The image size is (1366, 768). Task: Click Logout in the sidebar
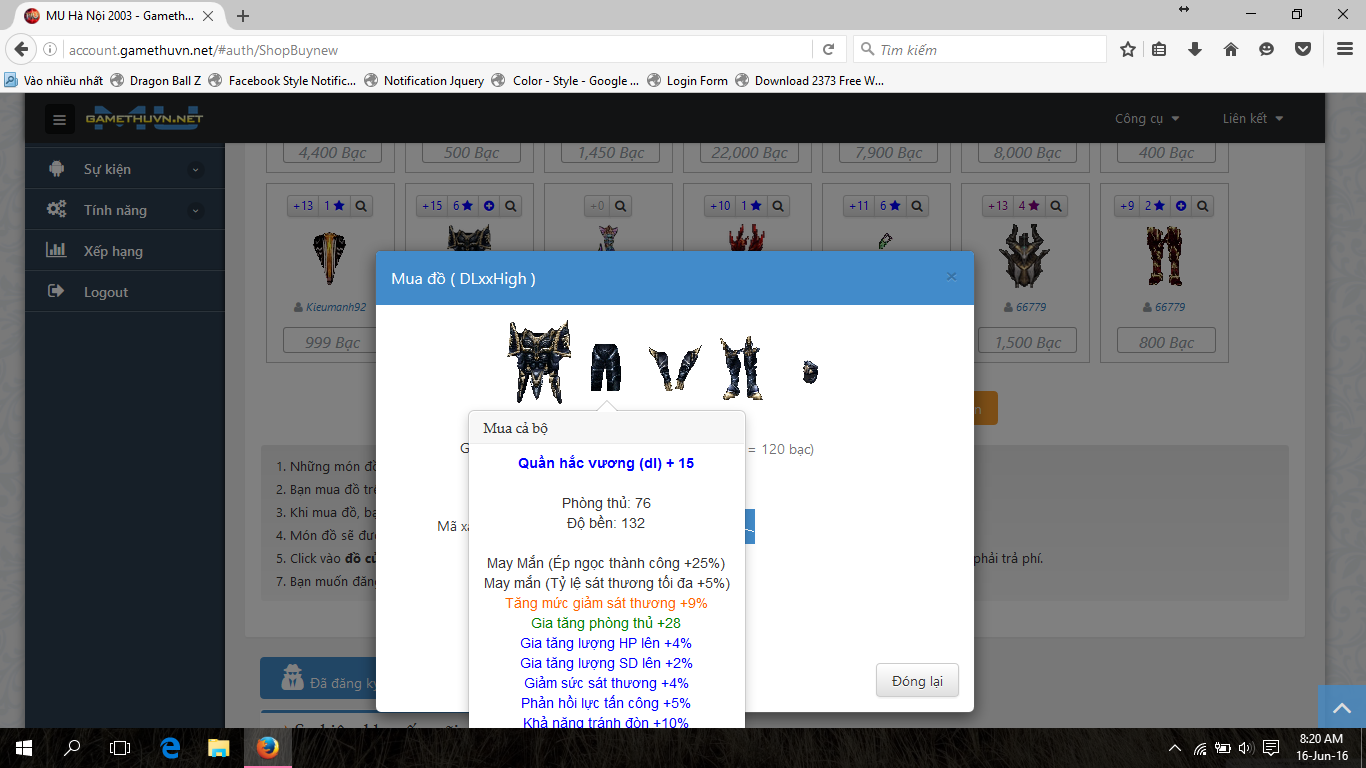(125, 292)
